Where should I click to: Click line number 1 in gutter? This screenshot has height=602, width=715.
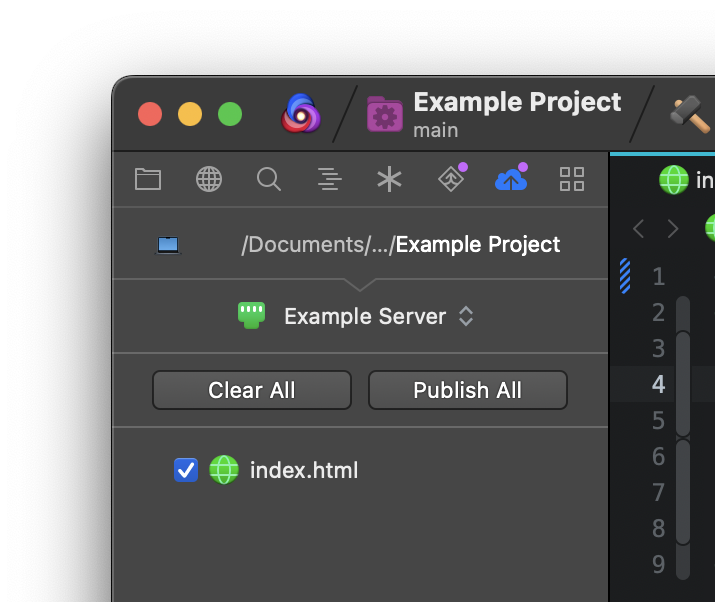pos(658,276)
